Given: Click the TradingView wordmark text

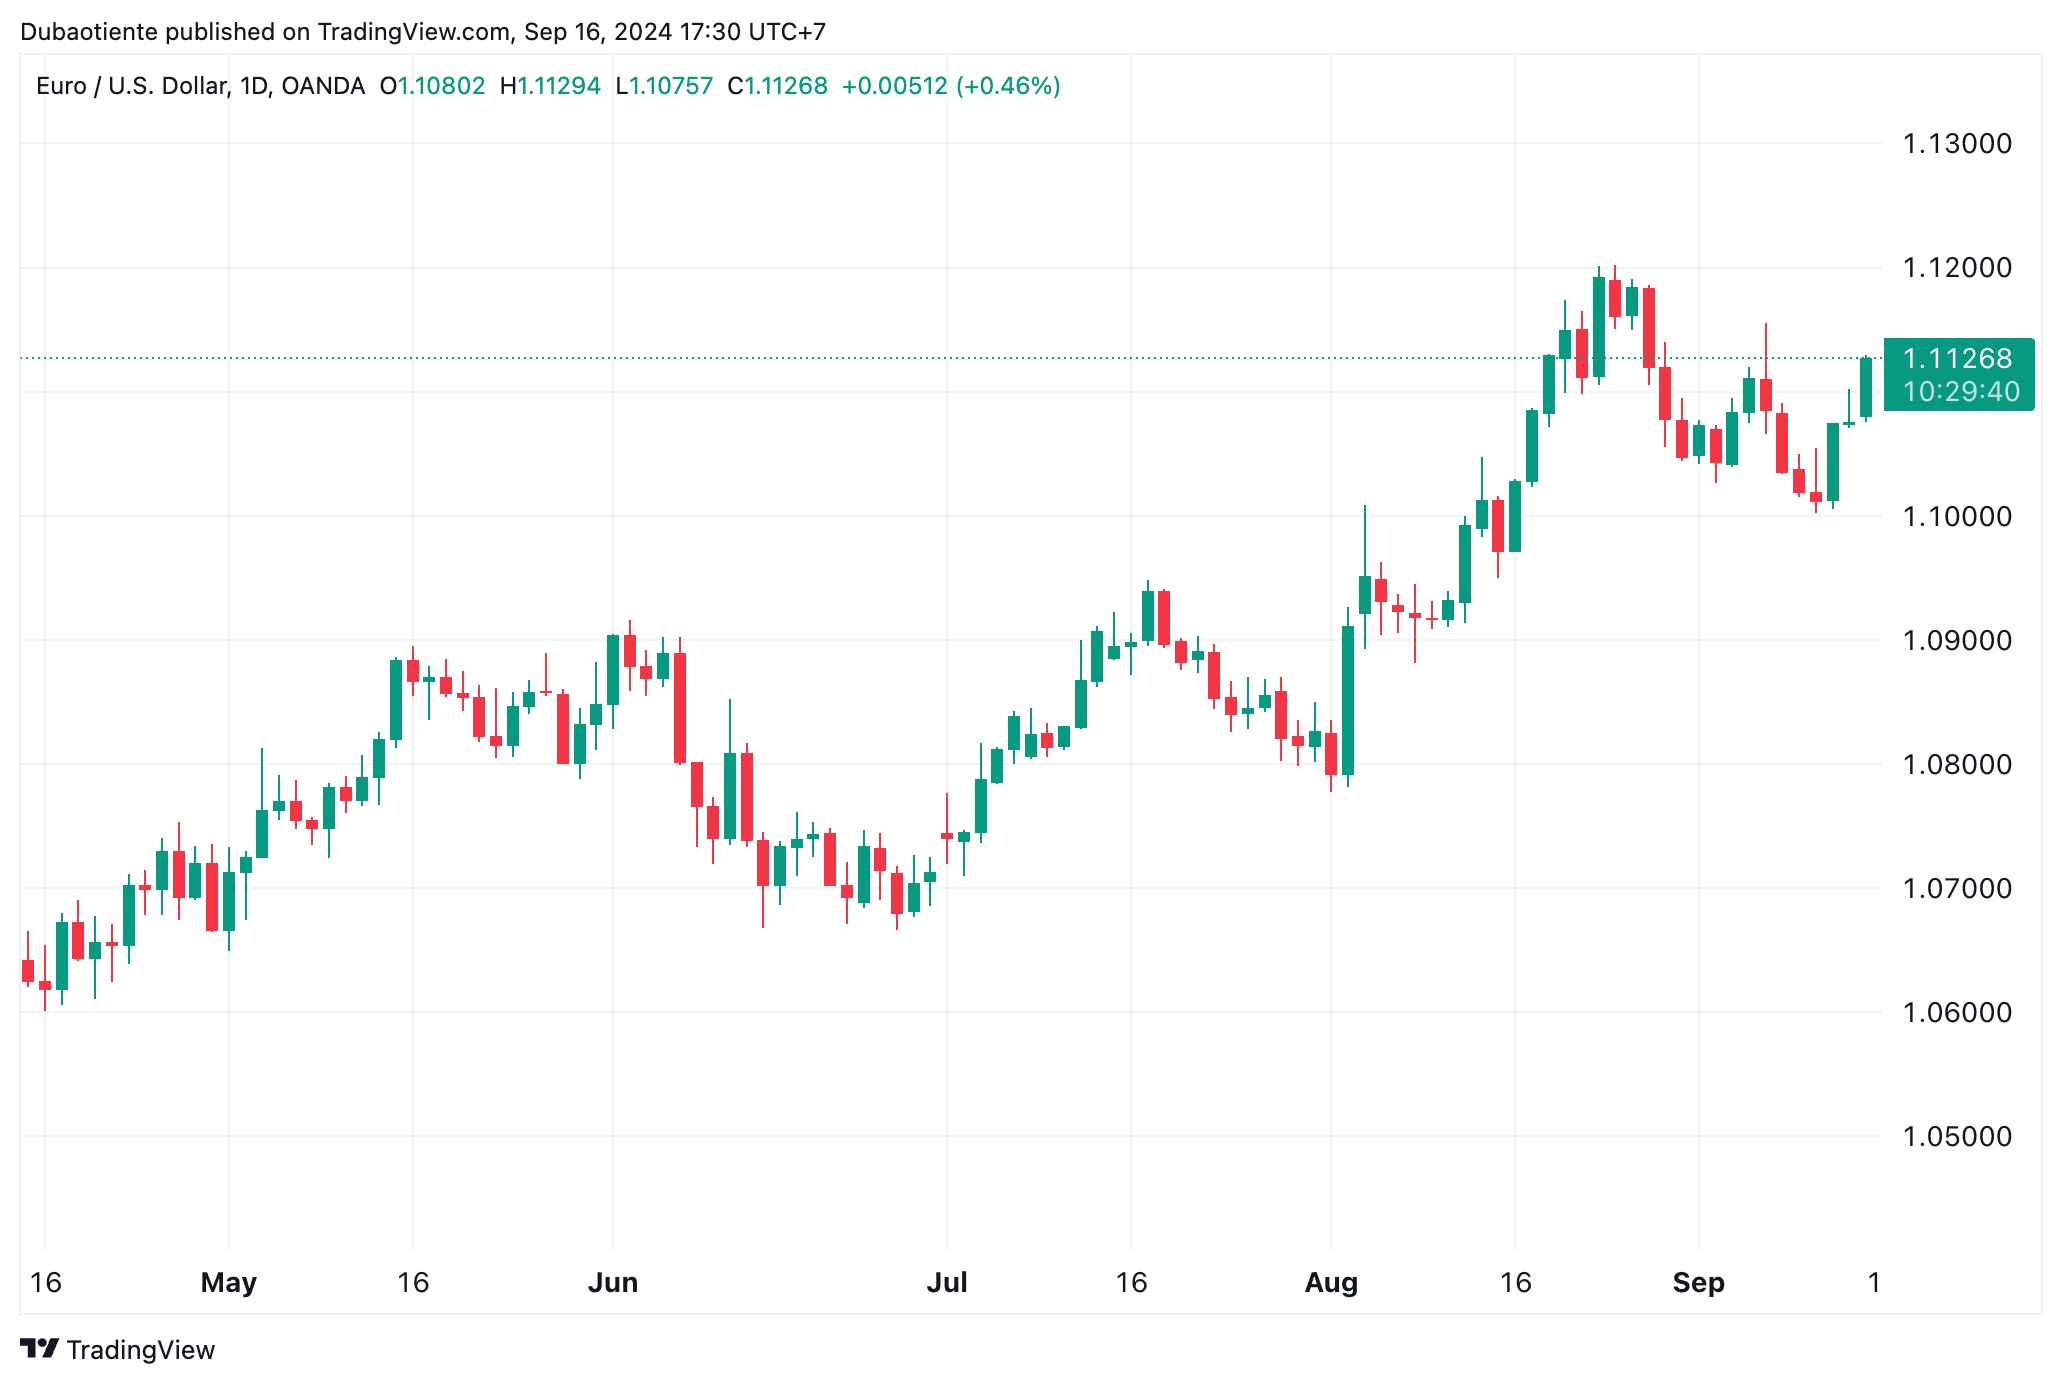Looking at the screenshot, I should point(141,1350).
